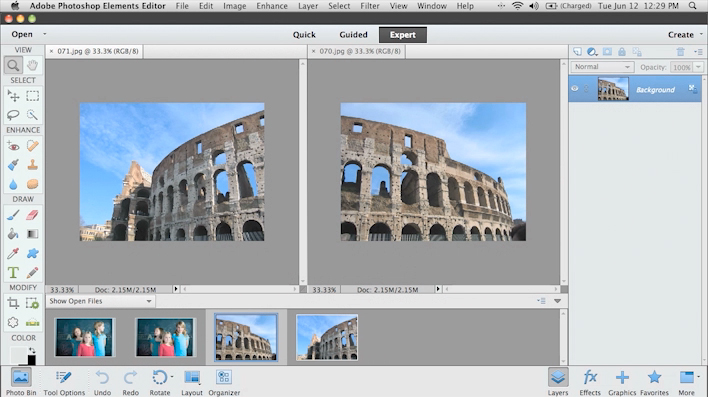Toggle lock transparent pixels in Layers panel

coord(637,52)
